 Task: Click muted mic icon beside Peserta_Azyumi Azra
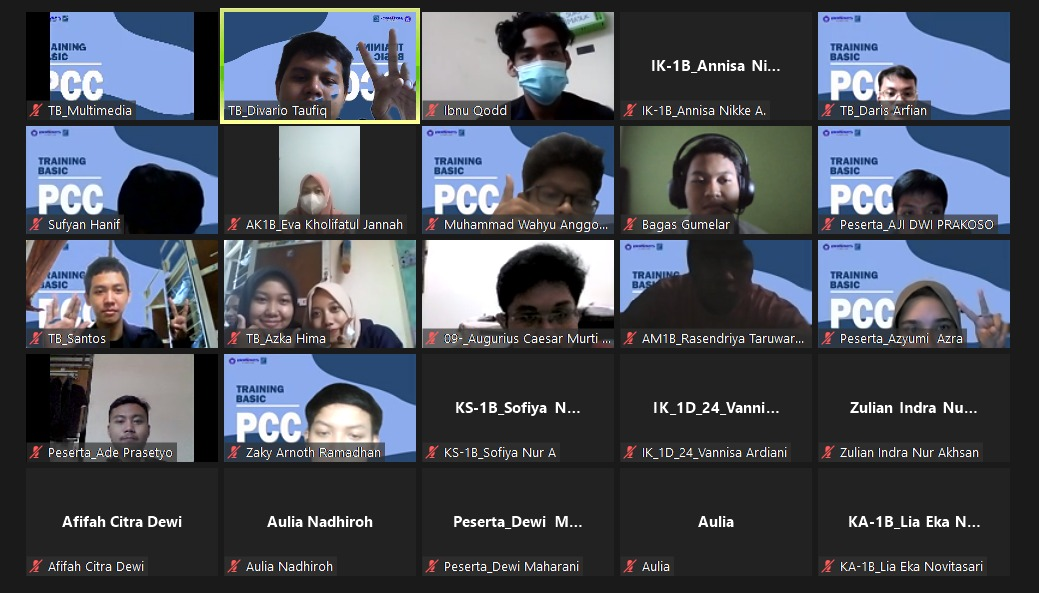coord(828,339)
